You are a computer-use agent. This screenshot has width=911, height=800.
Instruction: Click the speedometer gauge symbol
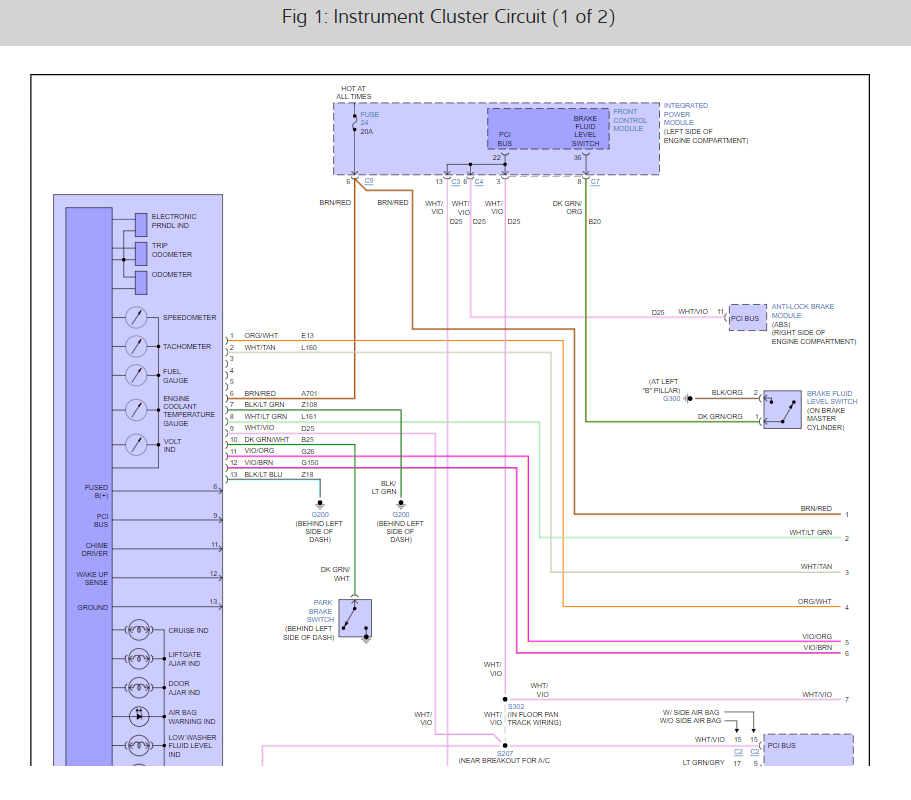coord(136,317)
